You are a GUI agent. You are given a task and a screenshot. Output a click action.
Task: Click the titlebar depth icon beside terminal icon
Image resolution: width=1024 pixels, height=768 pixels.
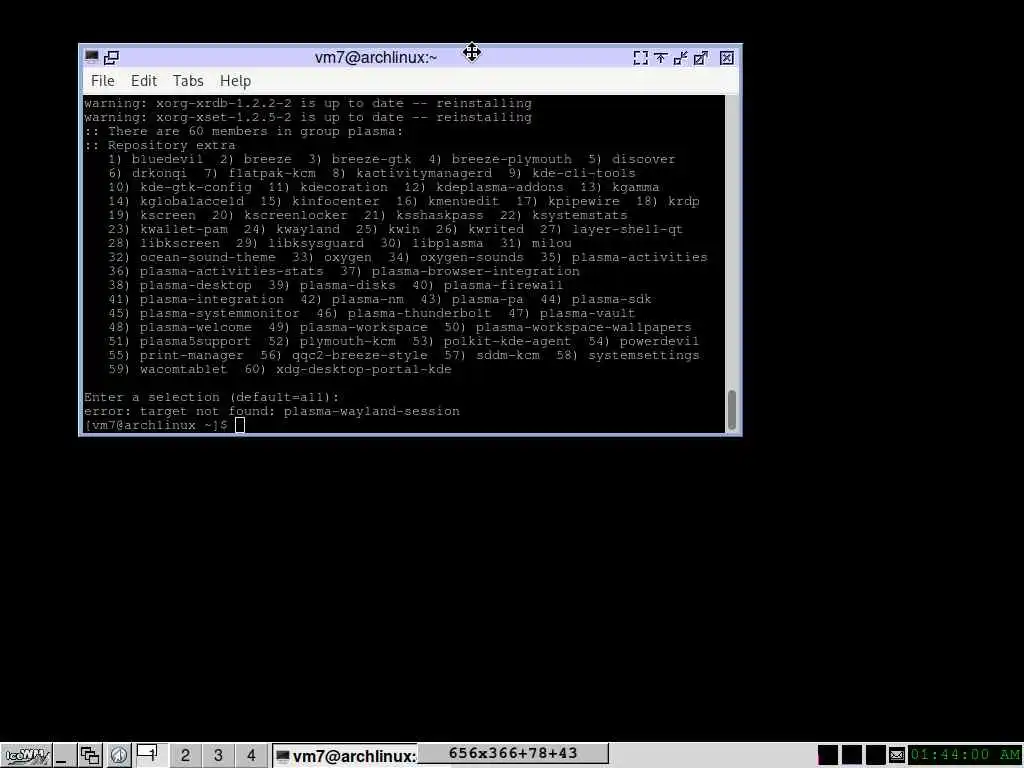112,57
